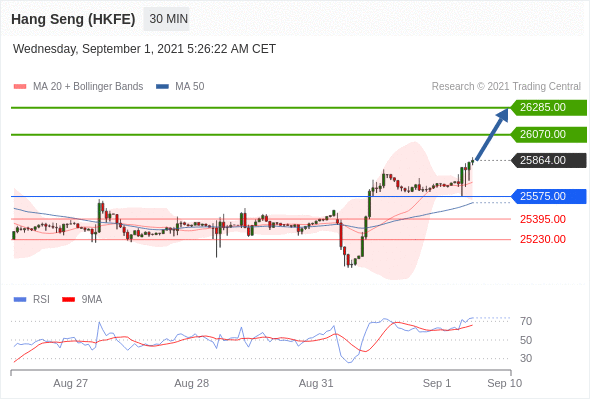The width and height of the screenshot is (590, 400).
Task: Click the red 9MA legend swatch
Action: (x=68, y=300)
